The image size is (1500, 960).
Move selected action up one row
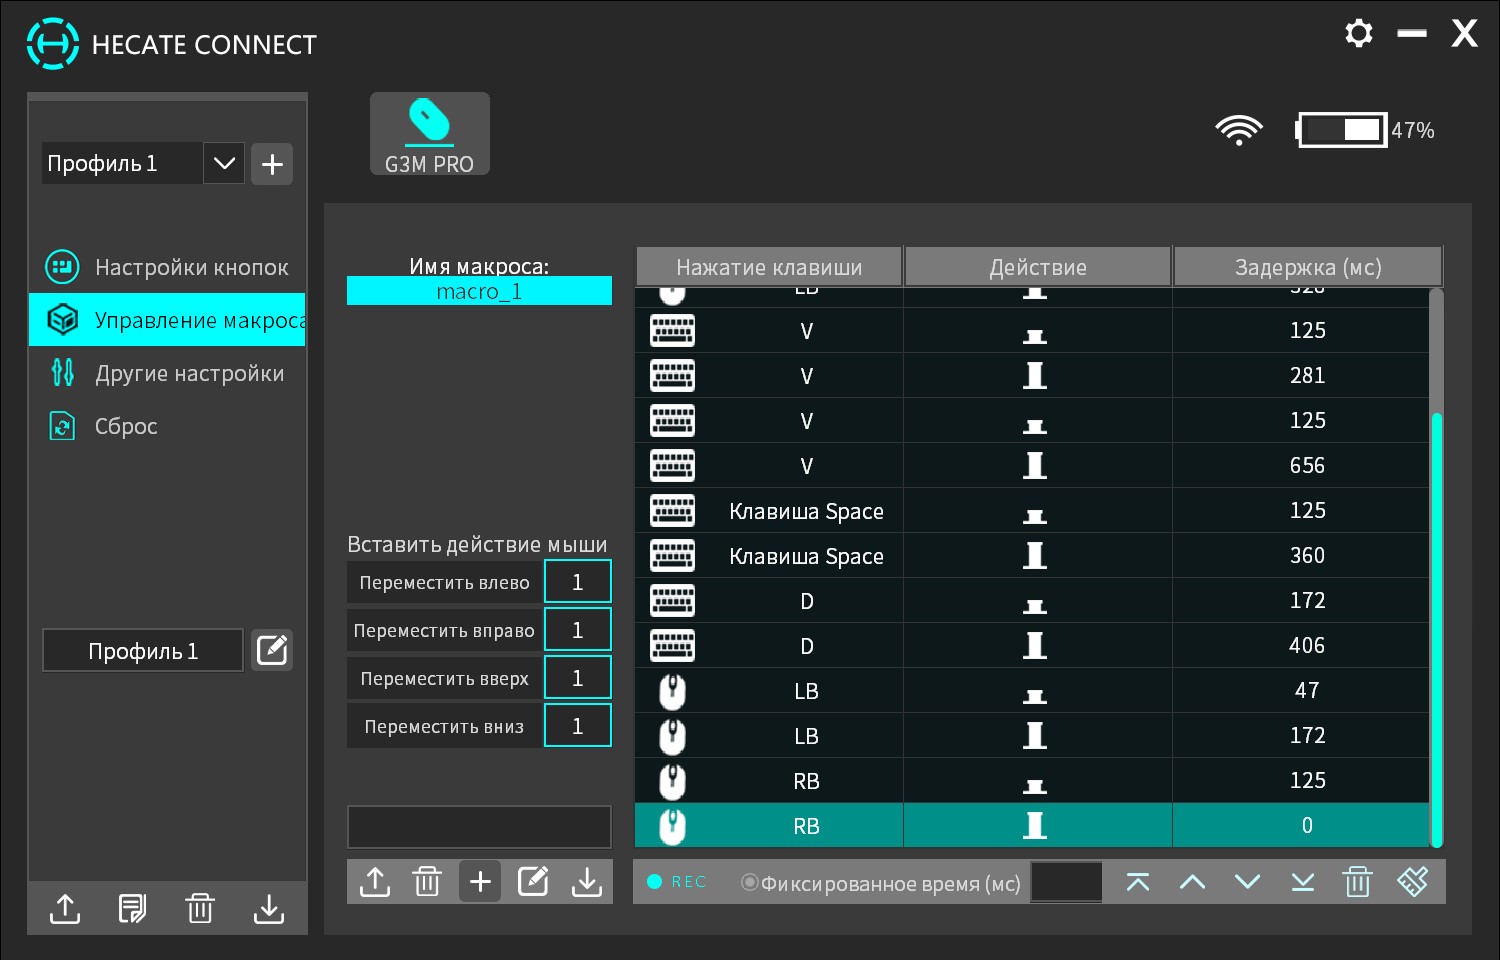pos(1192,881)
